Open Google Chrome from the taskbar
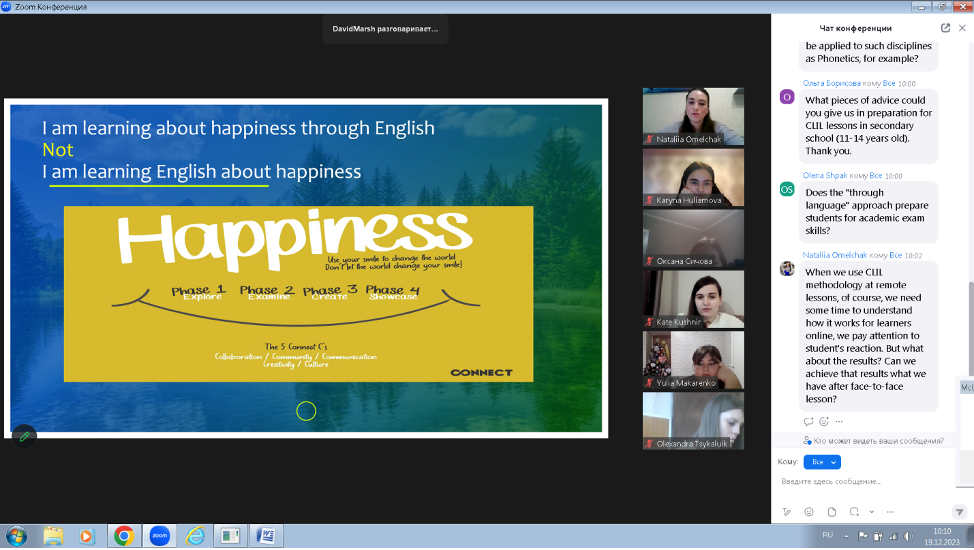 point(124,536)
